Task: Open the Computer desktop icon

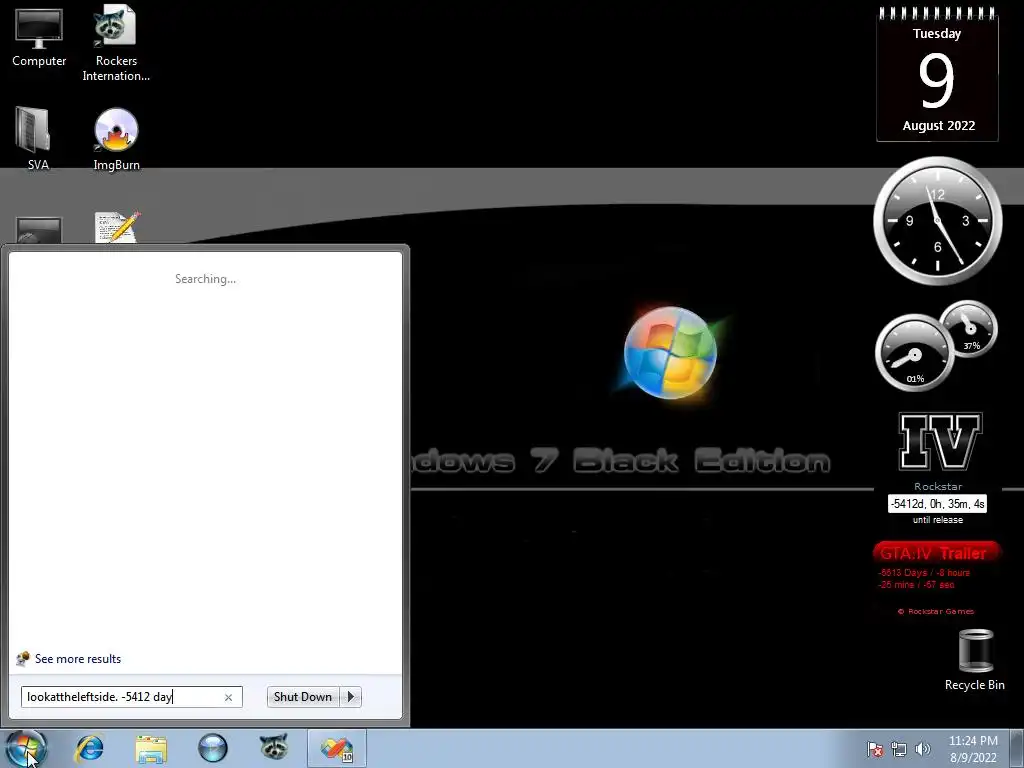Action: 39,38
